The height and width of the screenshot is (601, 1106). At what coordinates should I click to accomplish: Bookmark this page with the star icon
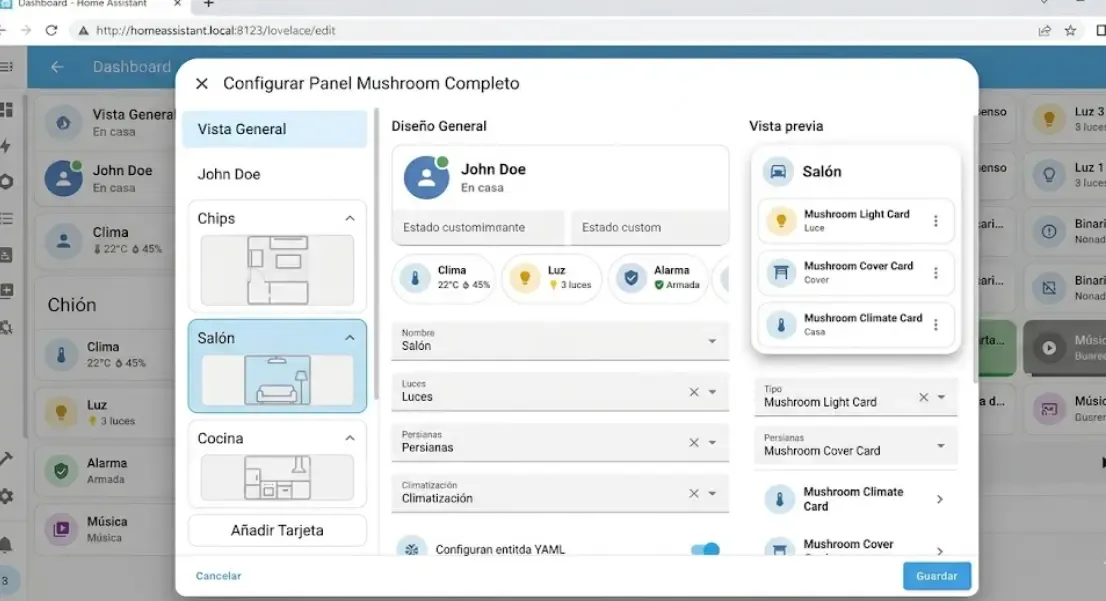click(x=1071, y=31)
